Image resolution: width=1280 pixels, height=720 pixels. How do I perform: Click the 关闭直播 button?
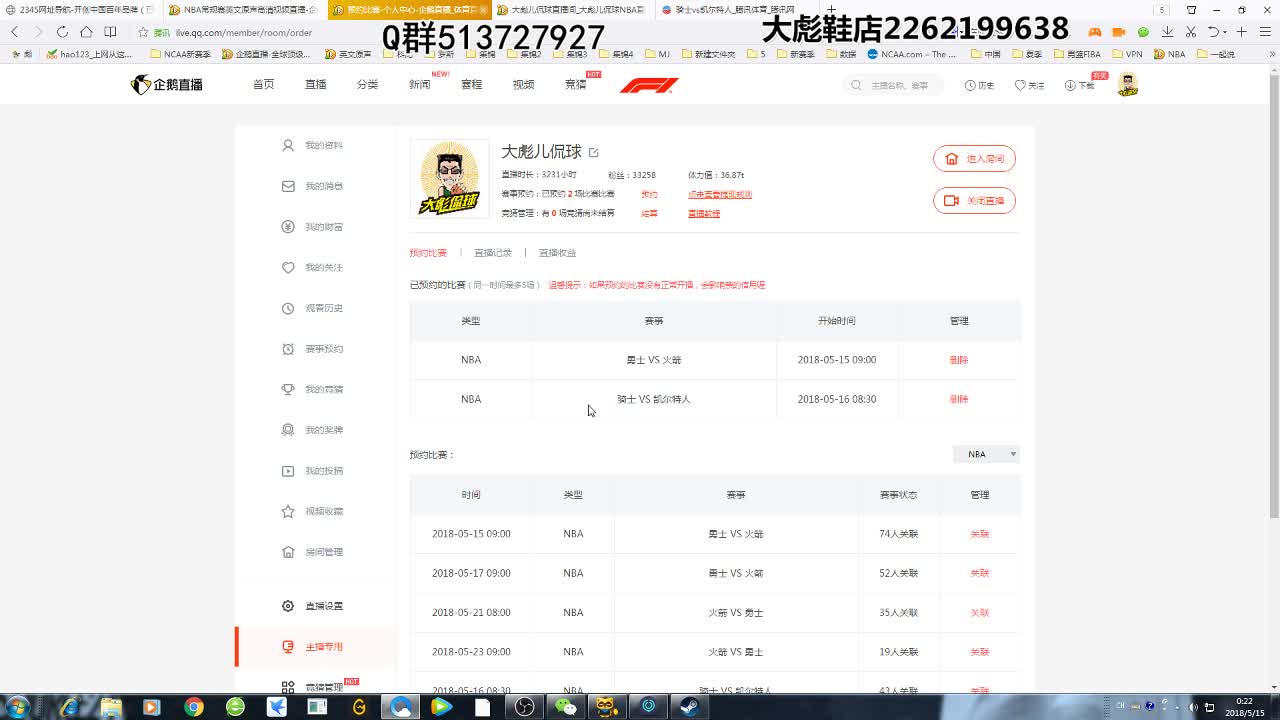point(974,201)
